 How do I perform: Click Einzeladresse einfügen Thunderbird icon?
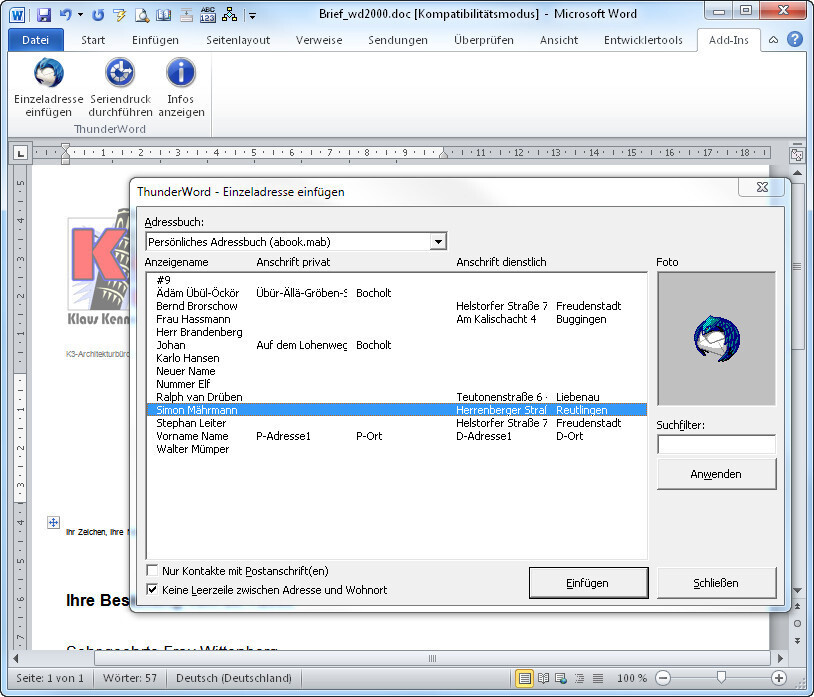pos(49,73)
